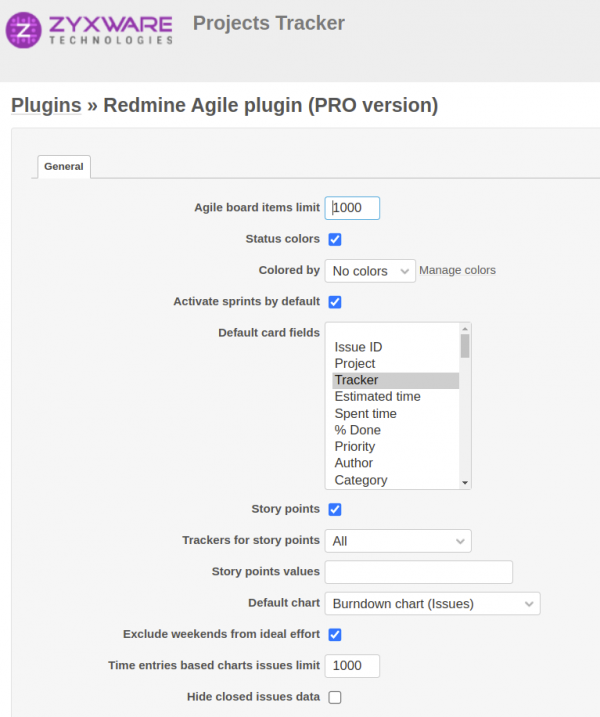This screenshot has height=717, width=600.
Task: Enable the Hide closed issues data checkbox
Action: pyautogui.click(x=335, y=697)
